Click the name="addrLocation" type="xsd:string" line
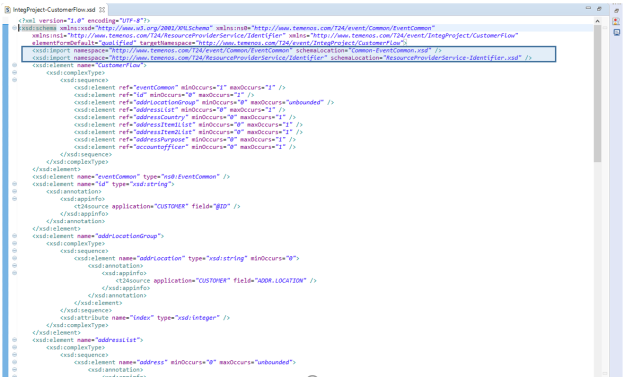Screen dimensions: 624x377 pyautogui.click(x=187, y=258)
